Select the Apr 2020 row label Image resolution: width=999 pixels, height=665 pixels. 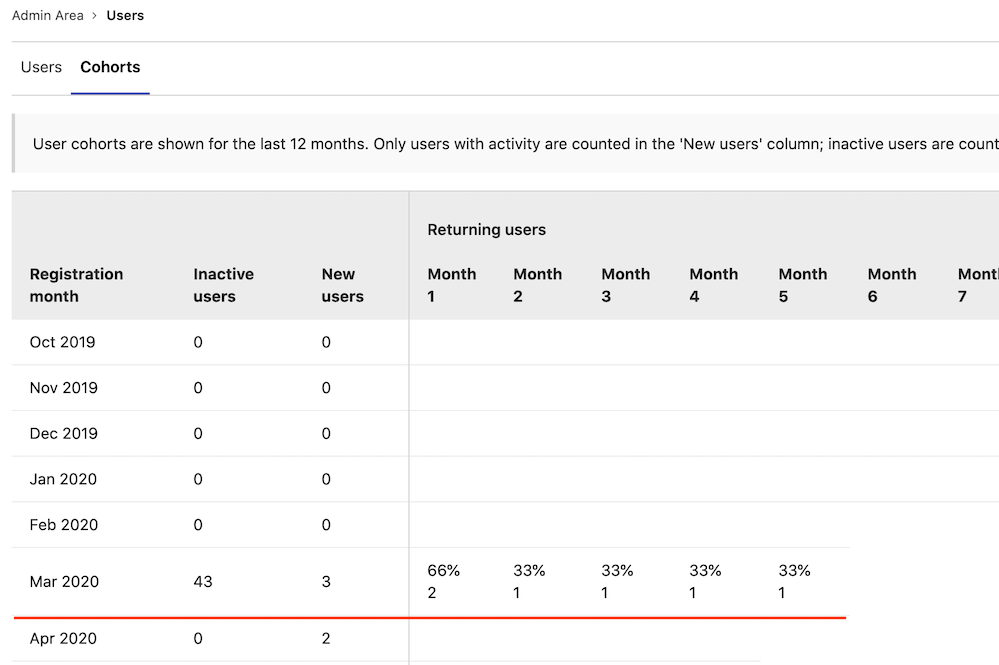(63, 639)
